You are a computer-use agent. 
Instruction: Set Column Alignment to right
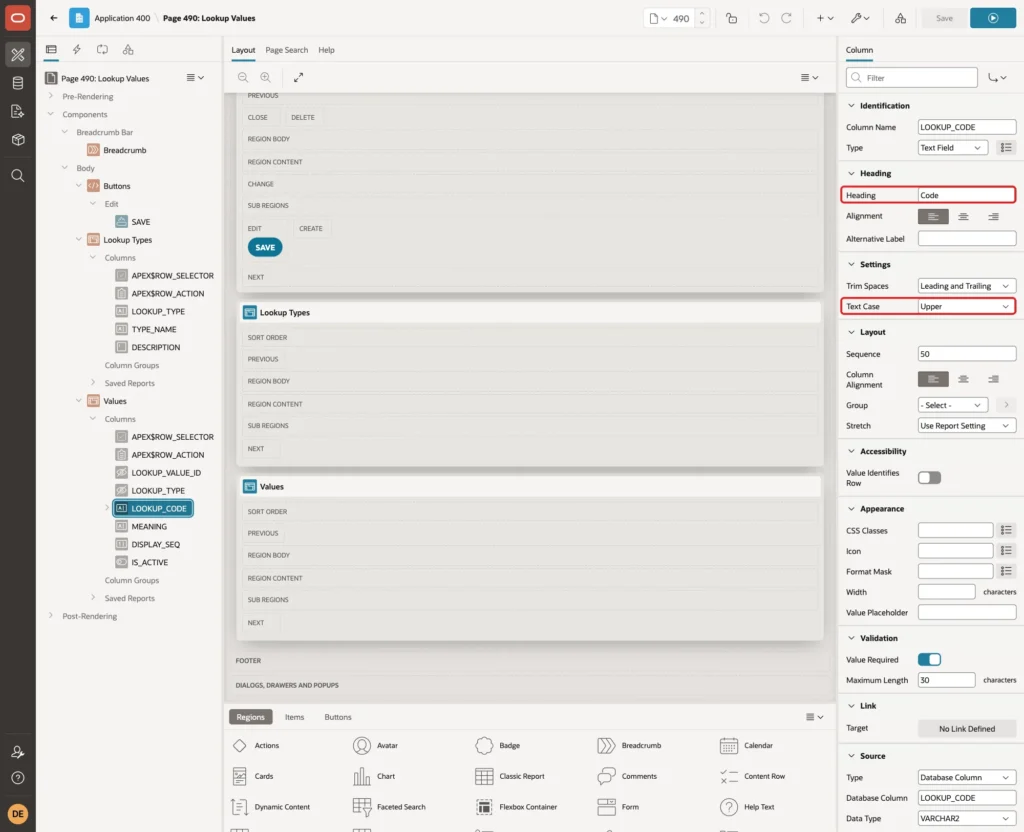[993, 379]
